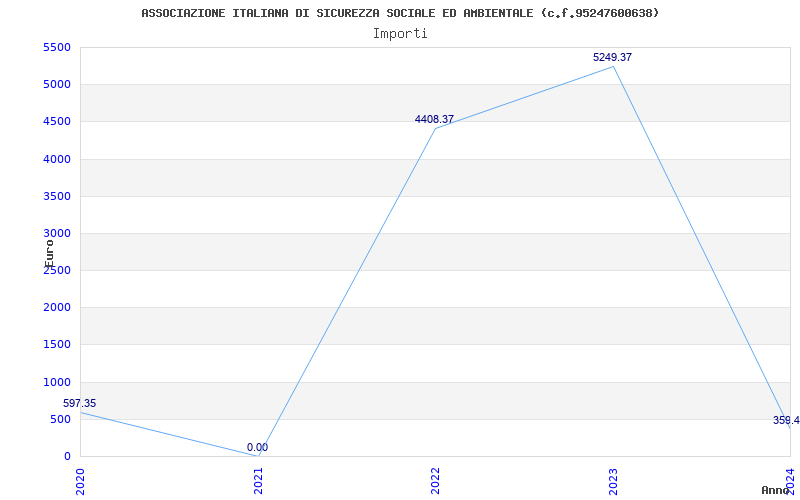The height and width of the screenshot is (500, 800).
Task: Click the line low point at 2021
Action: [x=259, y=456]
